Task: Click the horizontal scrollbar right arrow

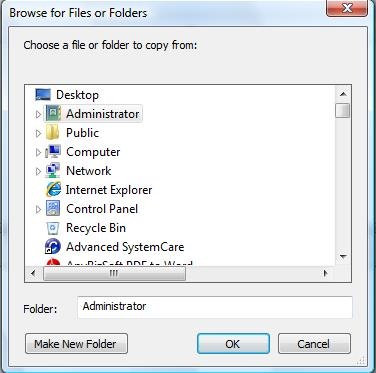Action: point(326,274)
